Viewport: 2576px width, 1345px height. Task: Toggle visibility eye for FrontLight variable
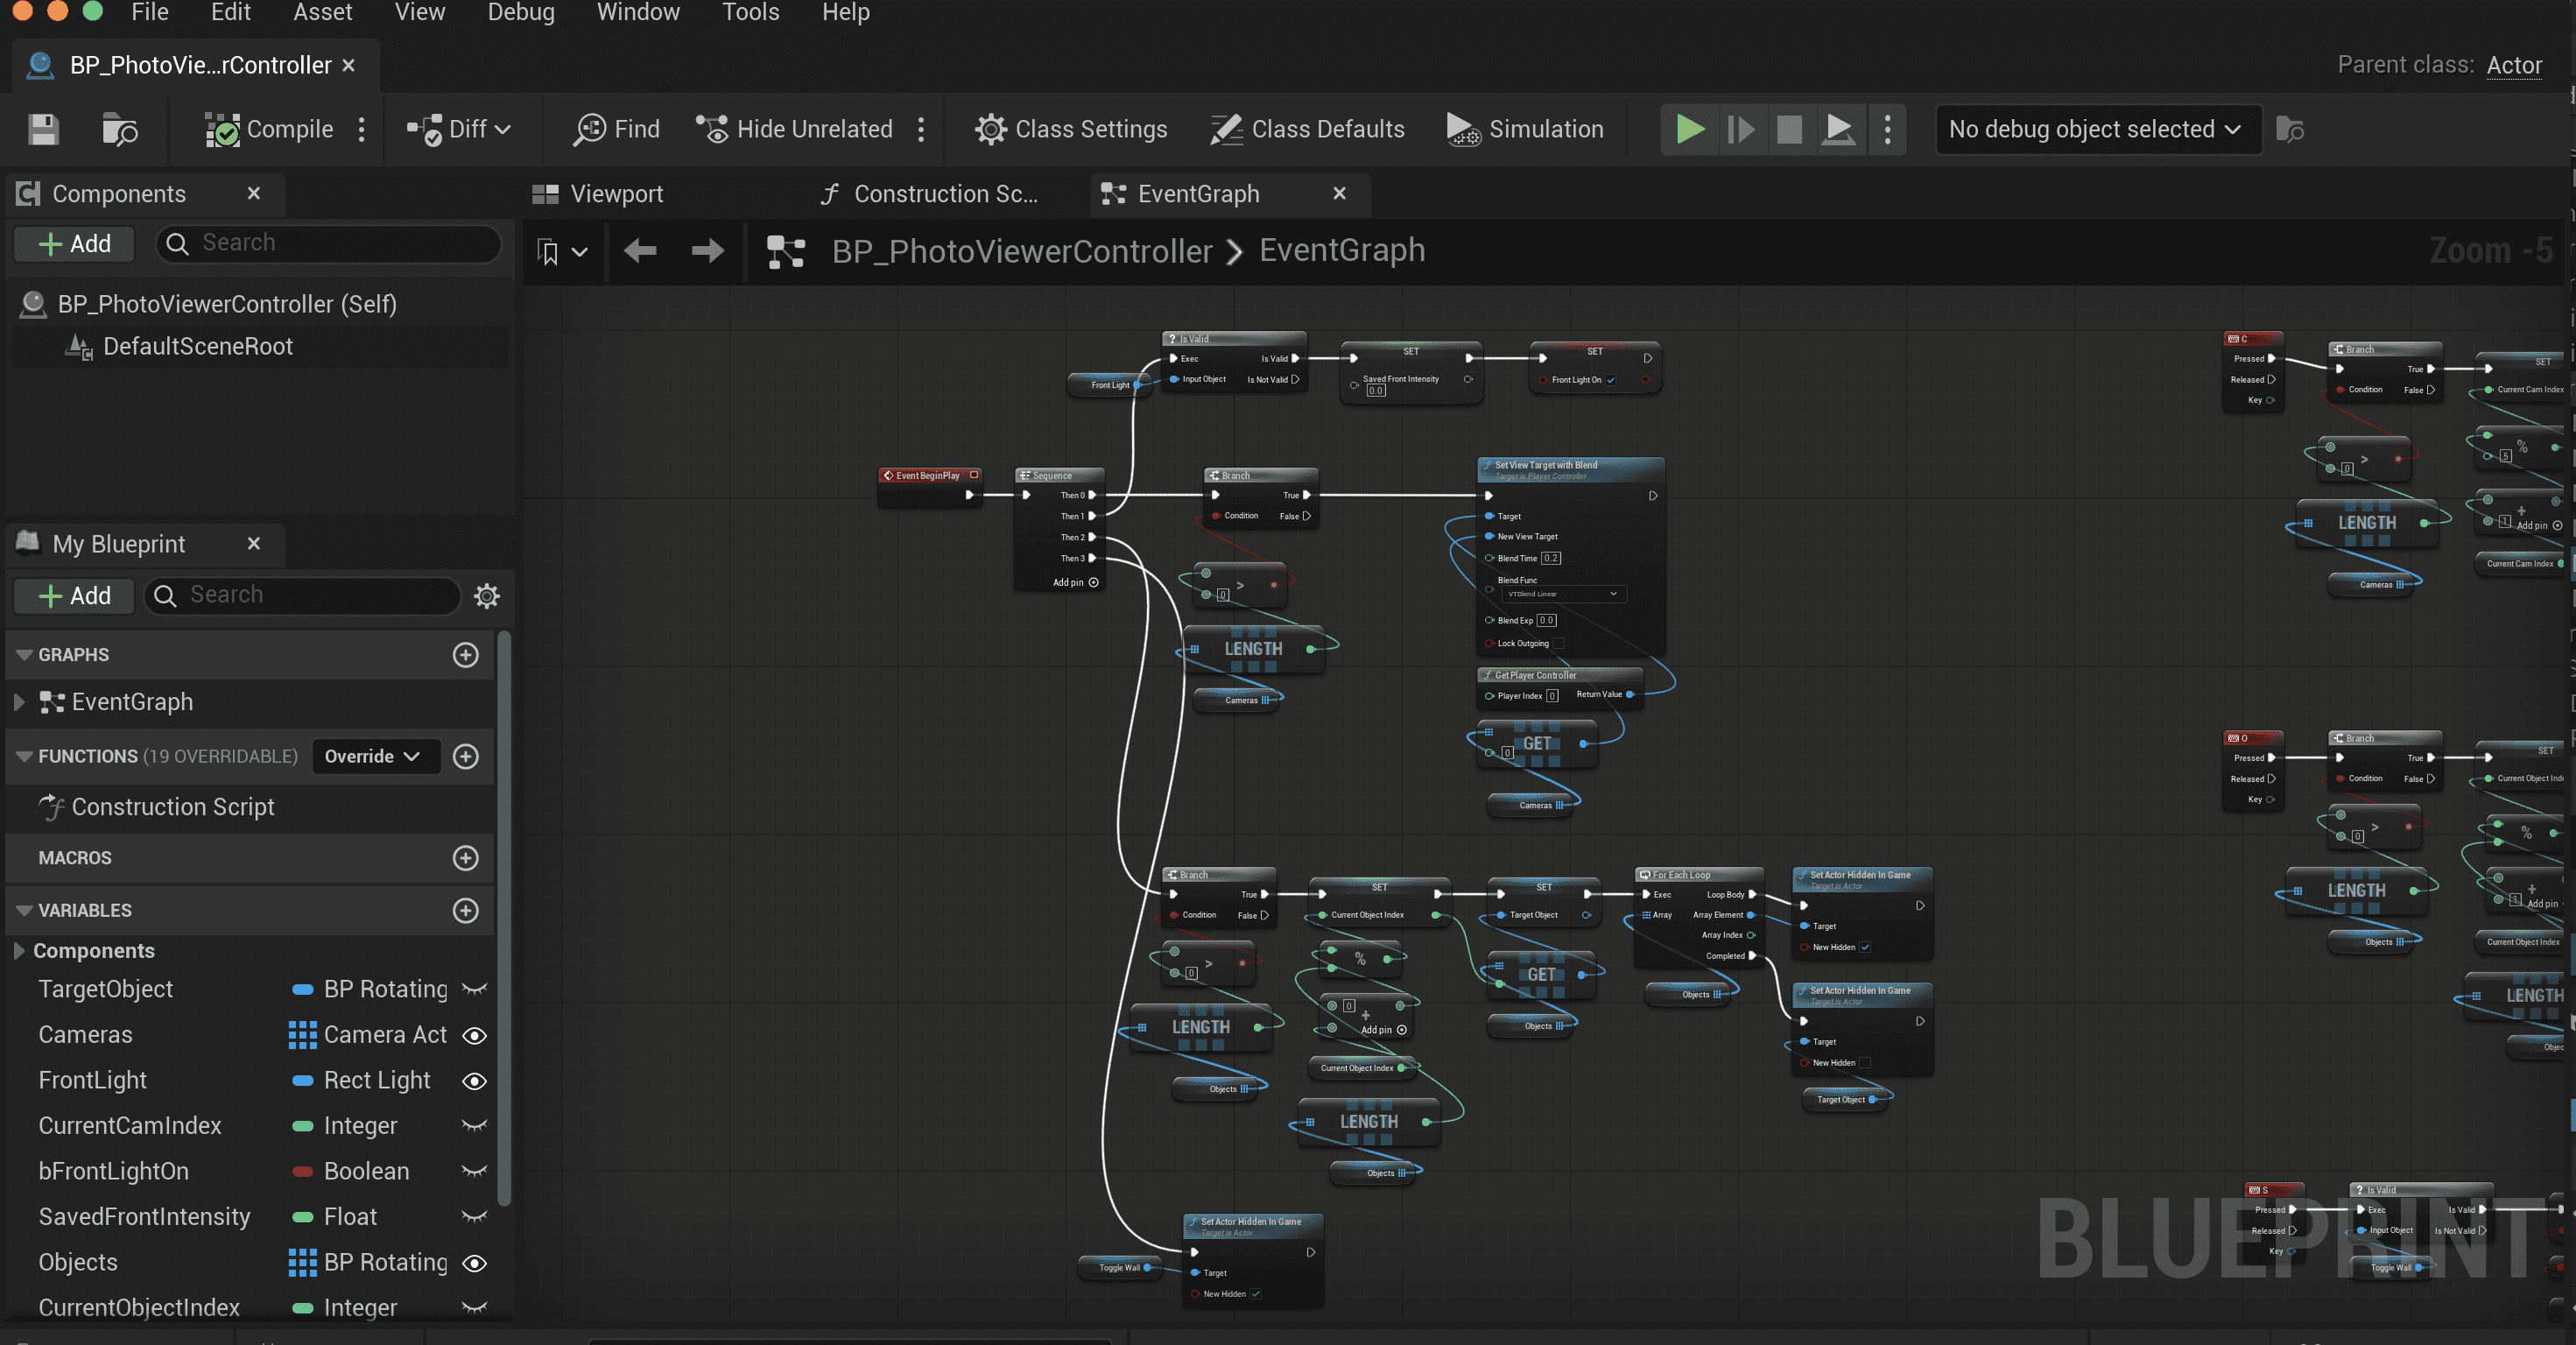[475, 1081]
